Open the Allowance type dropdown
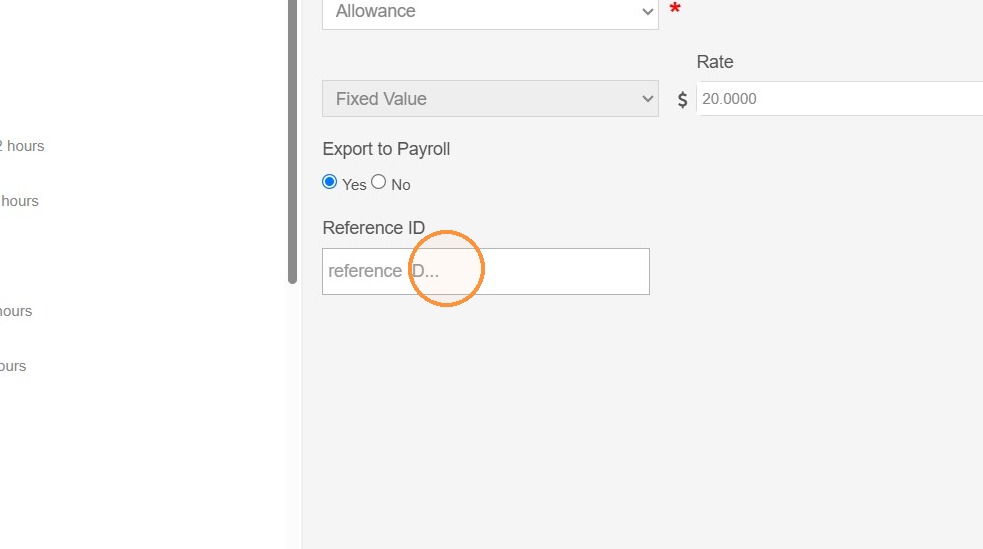This screenshot has width=983, height=549. [490, 13]
